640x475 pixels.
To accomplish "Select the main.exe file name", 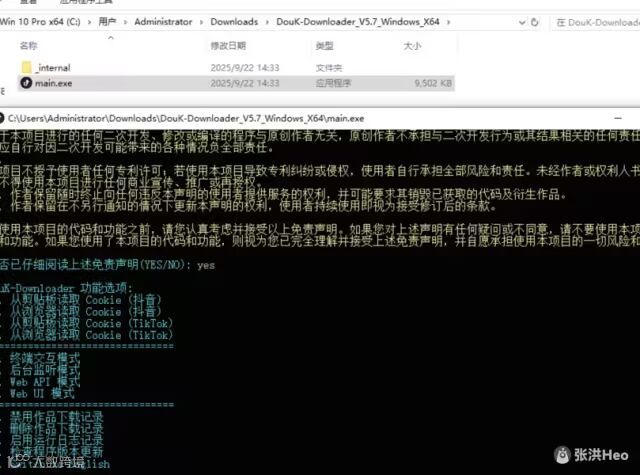I will coord(53,83).
